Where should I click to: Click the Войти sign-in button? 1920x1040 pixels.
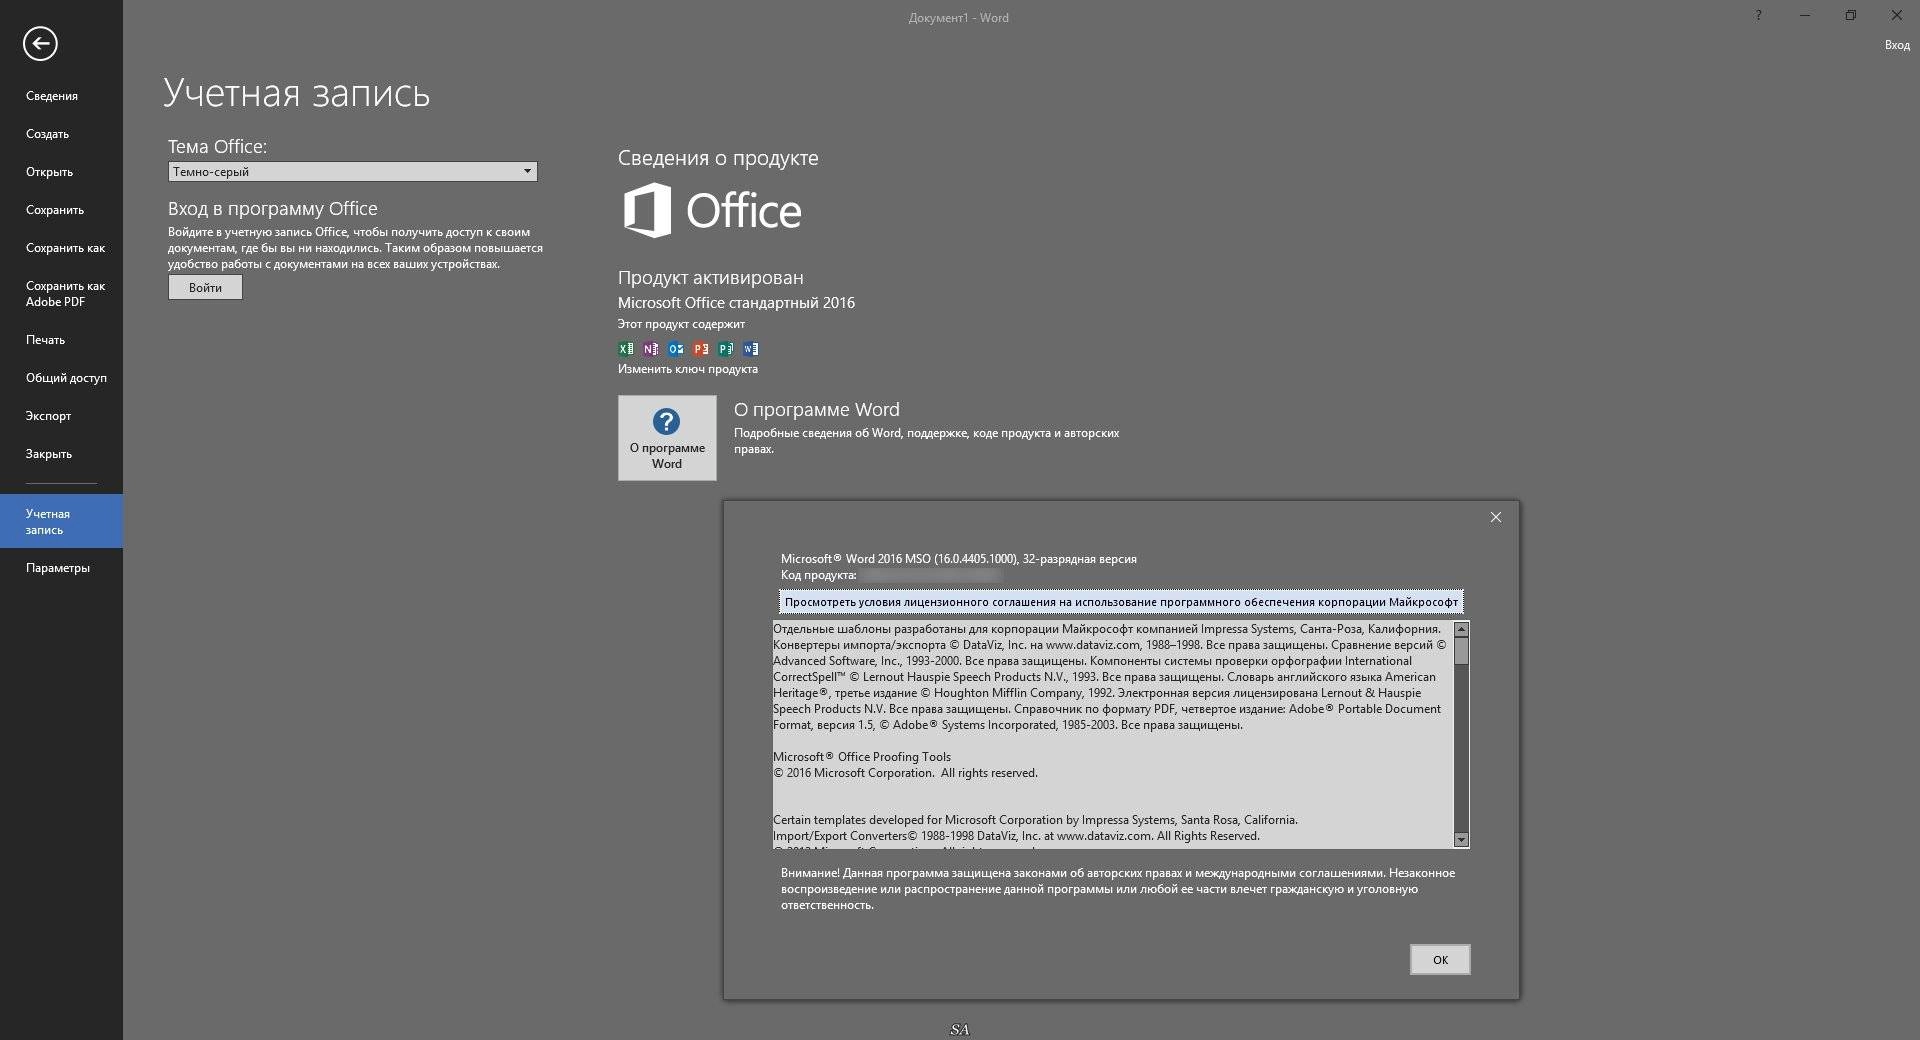(x=205, y=288)
